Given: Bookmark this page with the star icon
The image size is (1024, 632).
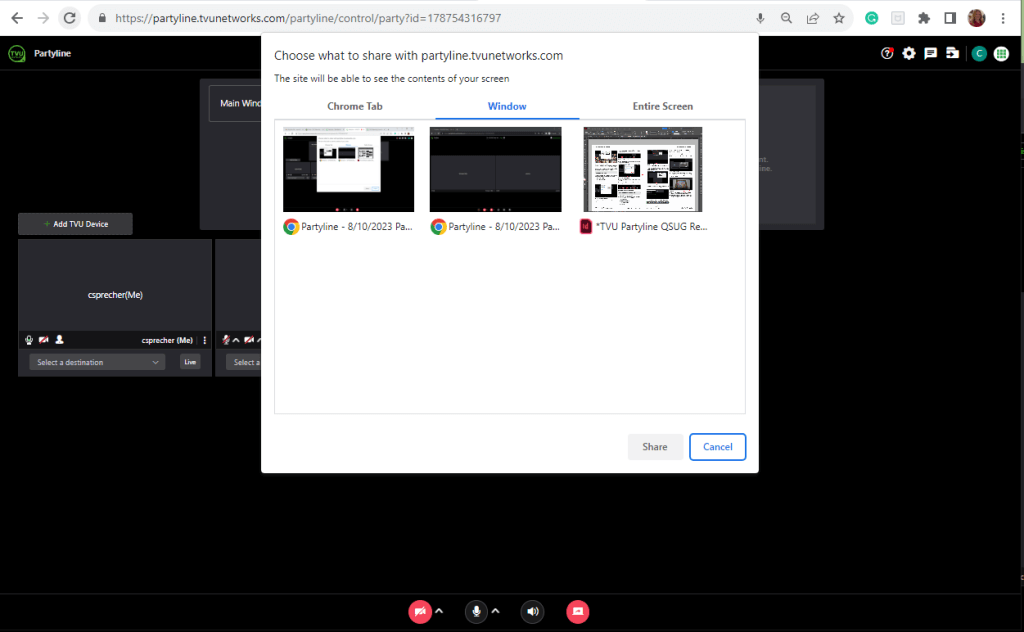Looking at the screenshot, I should (x=839, y=18).
